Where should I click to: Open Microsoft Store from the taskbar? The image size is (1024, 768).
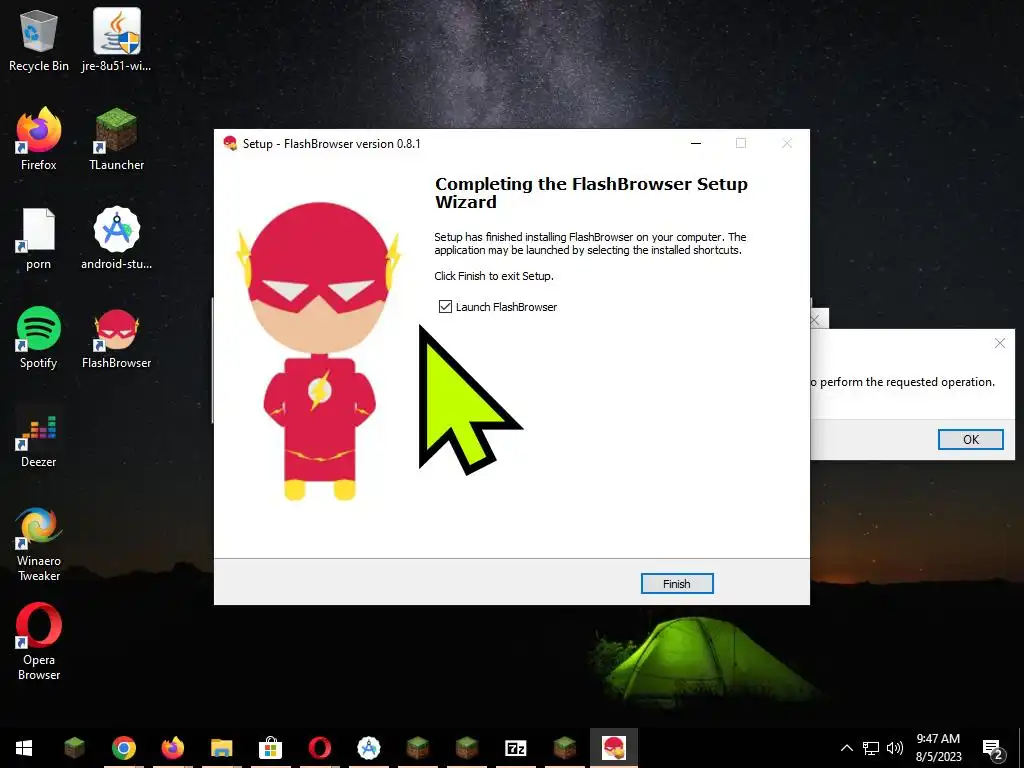coord(270,748)
